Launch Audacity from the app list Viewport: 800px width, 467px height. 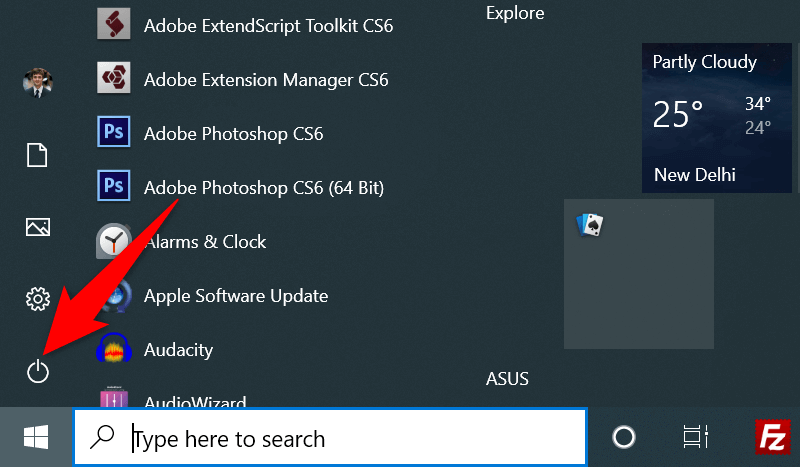point(178,349)
